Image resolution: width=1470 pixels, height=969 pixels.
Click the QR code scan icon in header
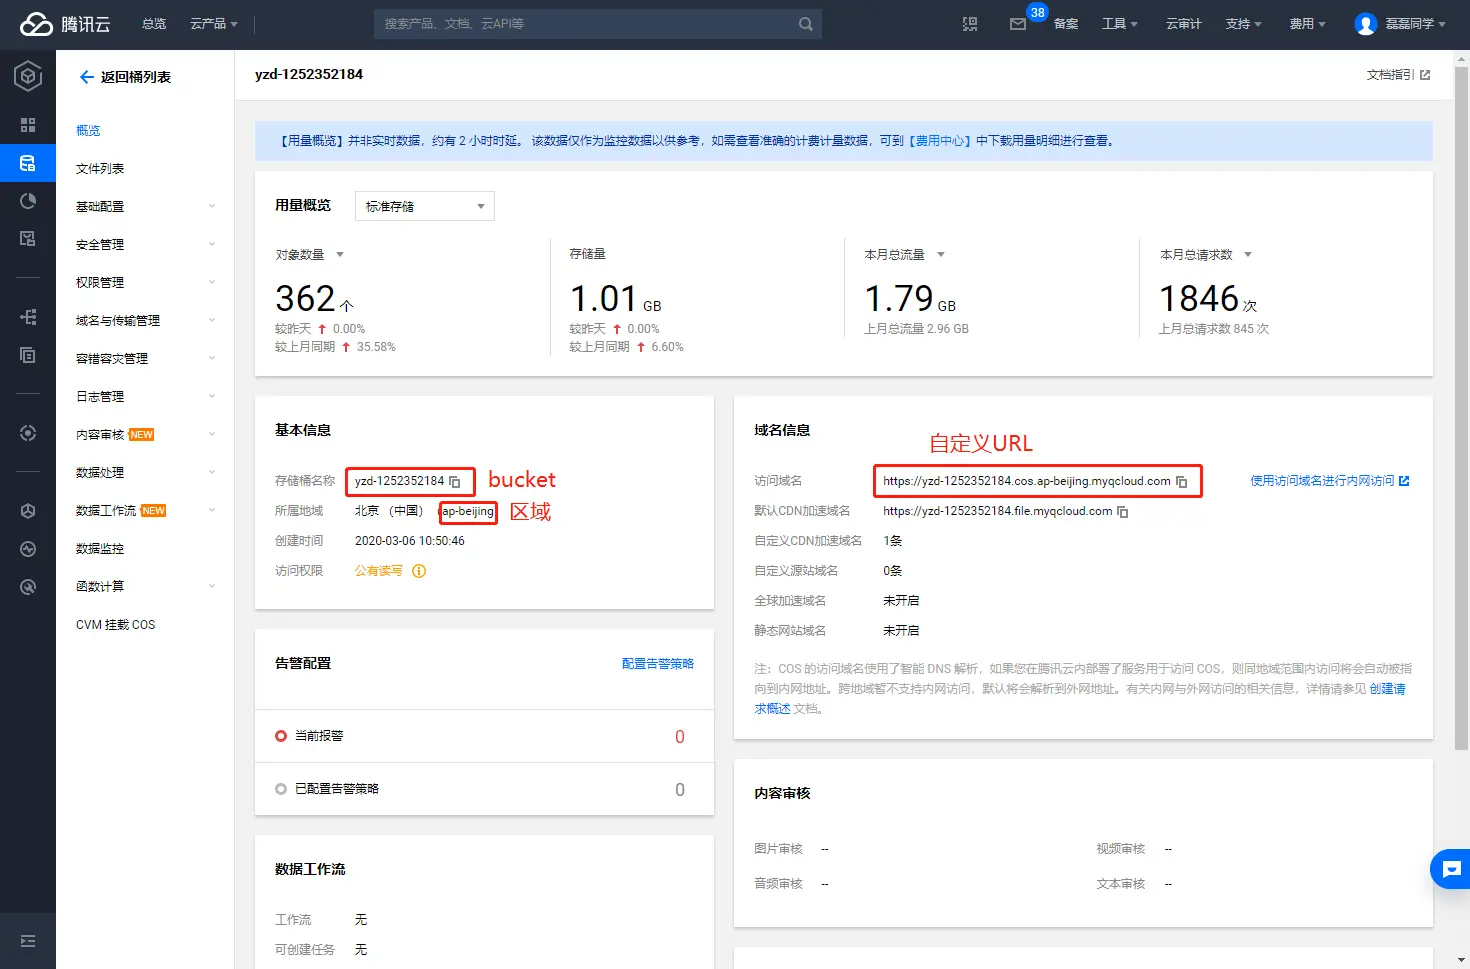click(970, 24)
